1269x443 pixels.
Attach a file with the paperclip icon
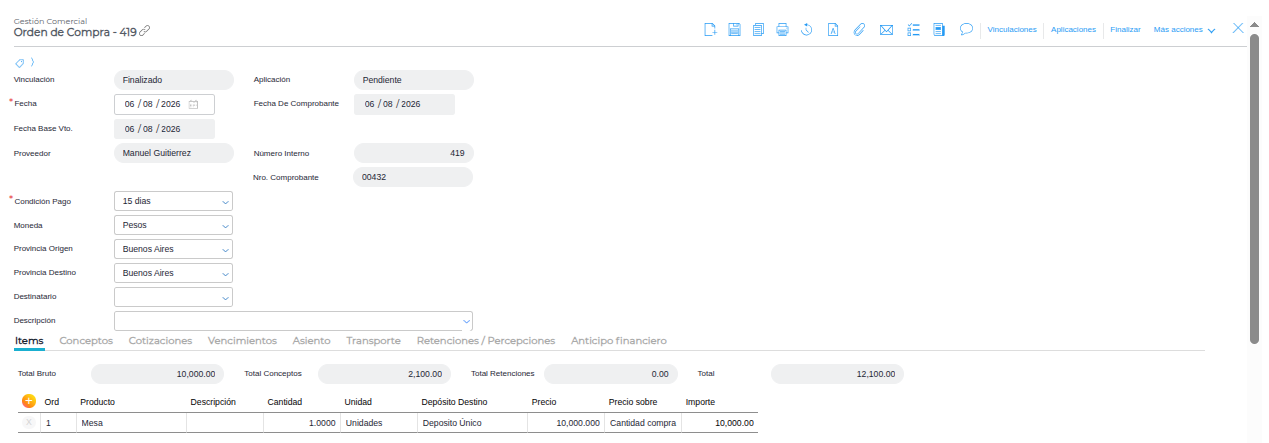[x=858, y=30]
